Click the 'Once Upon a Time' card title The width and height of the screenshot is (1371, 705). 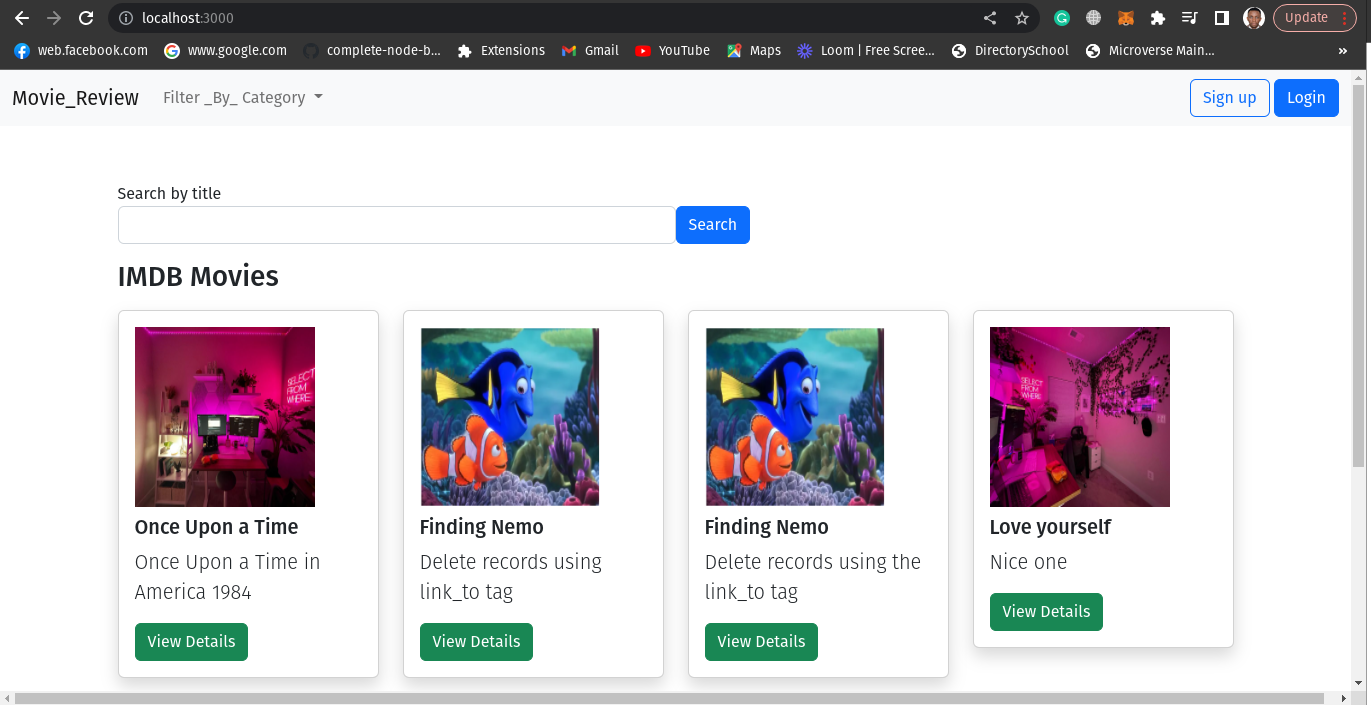tap(216, 527)
